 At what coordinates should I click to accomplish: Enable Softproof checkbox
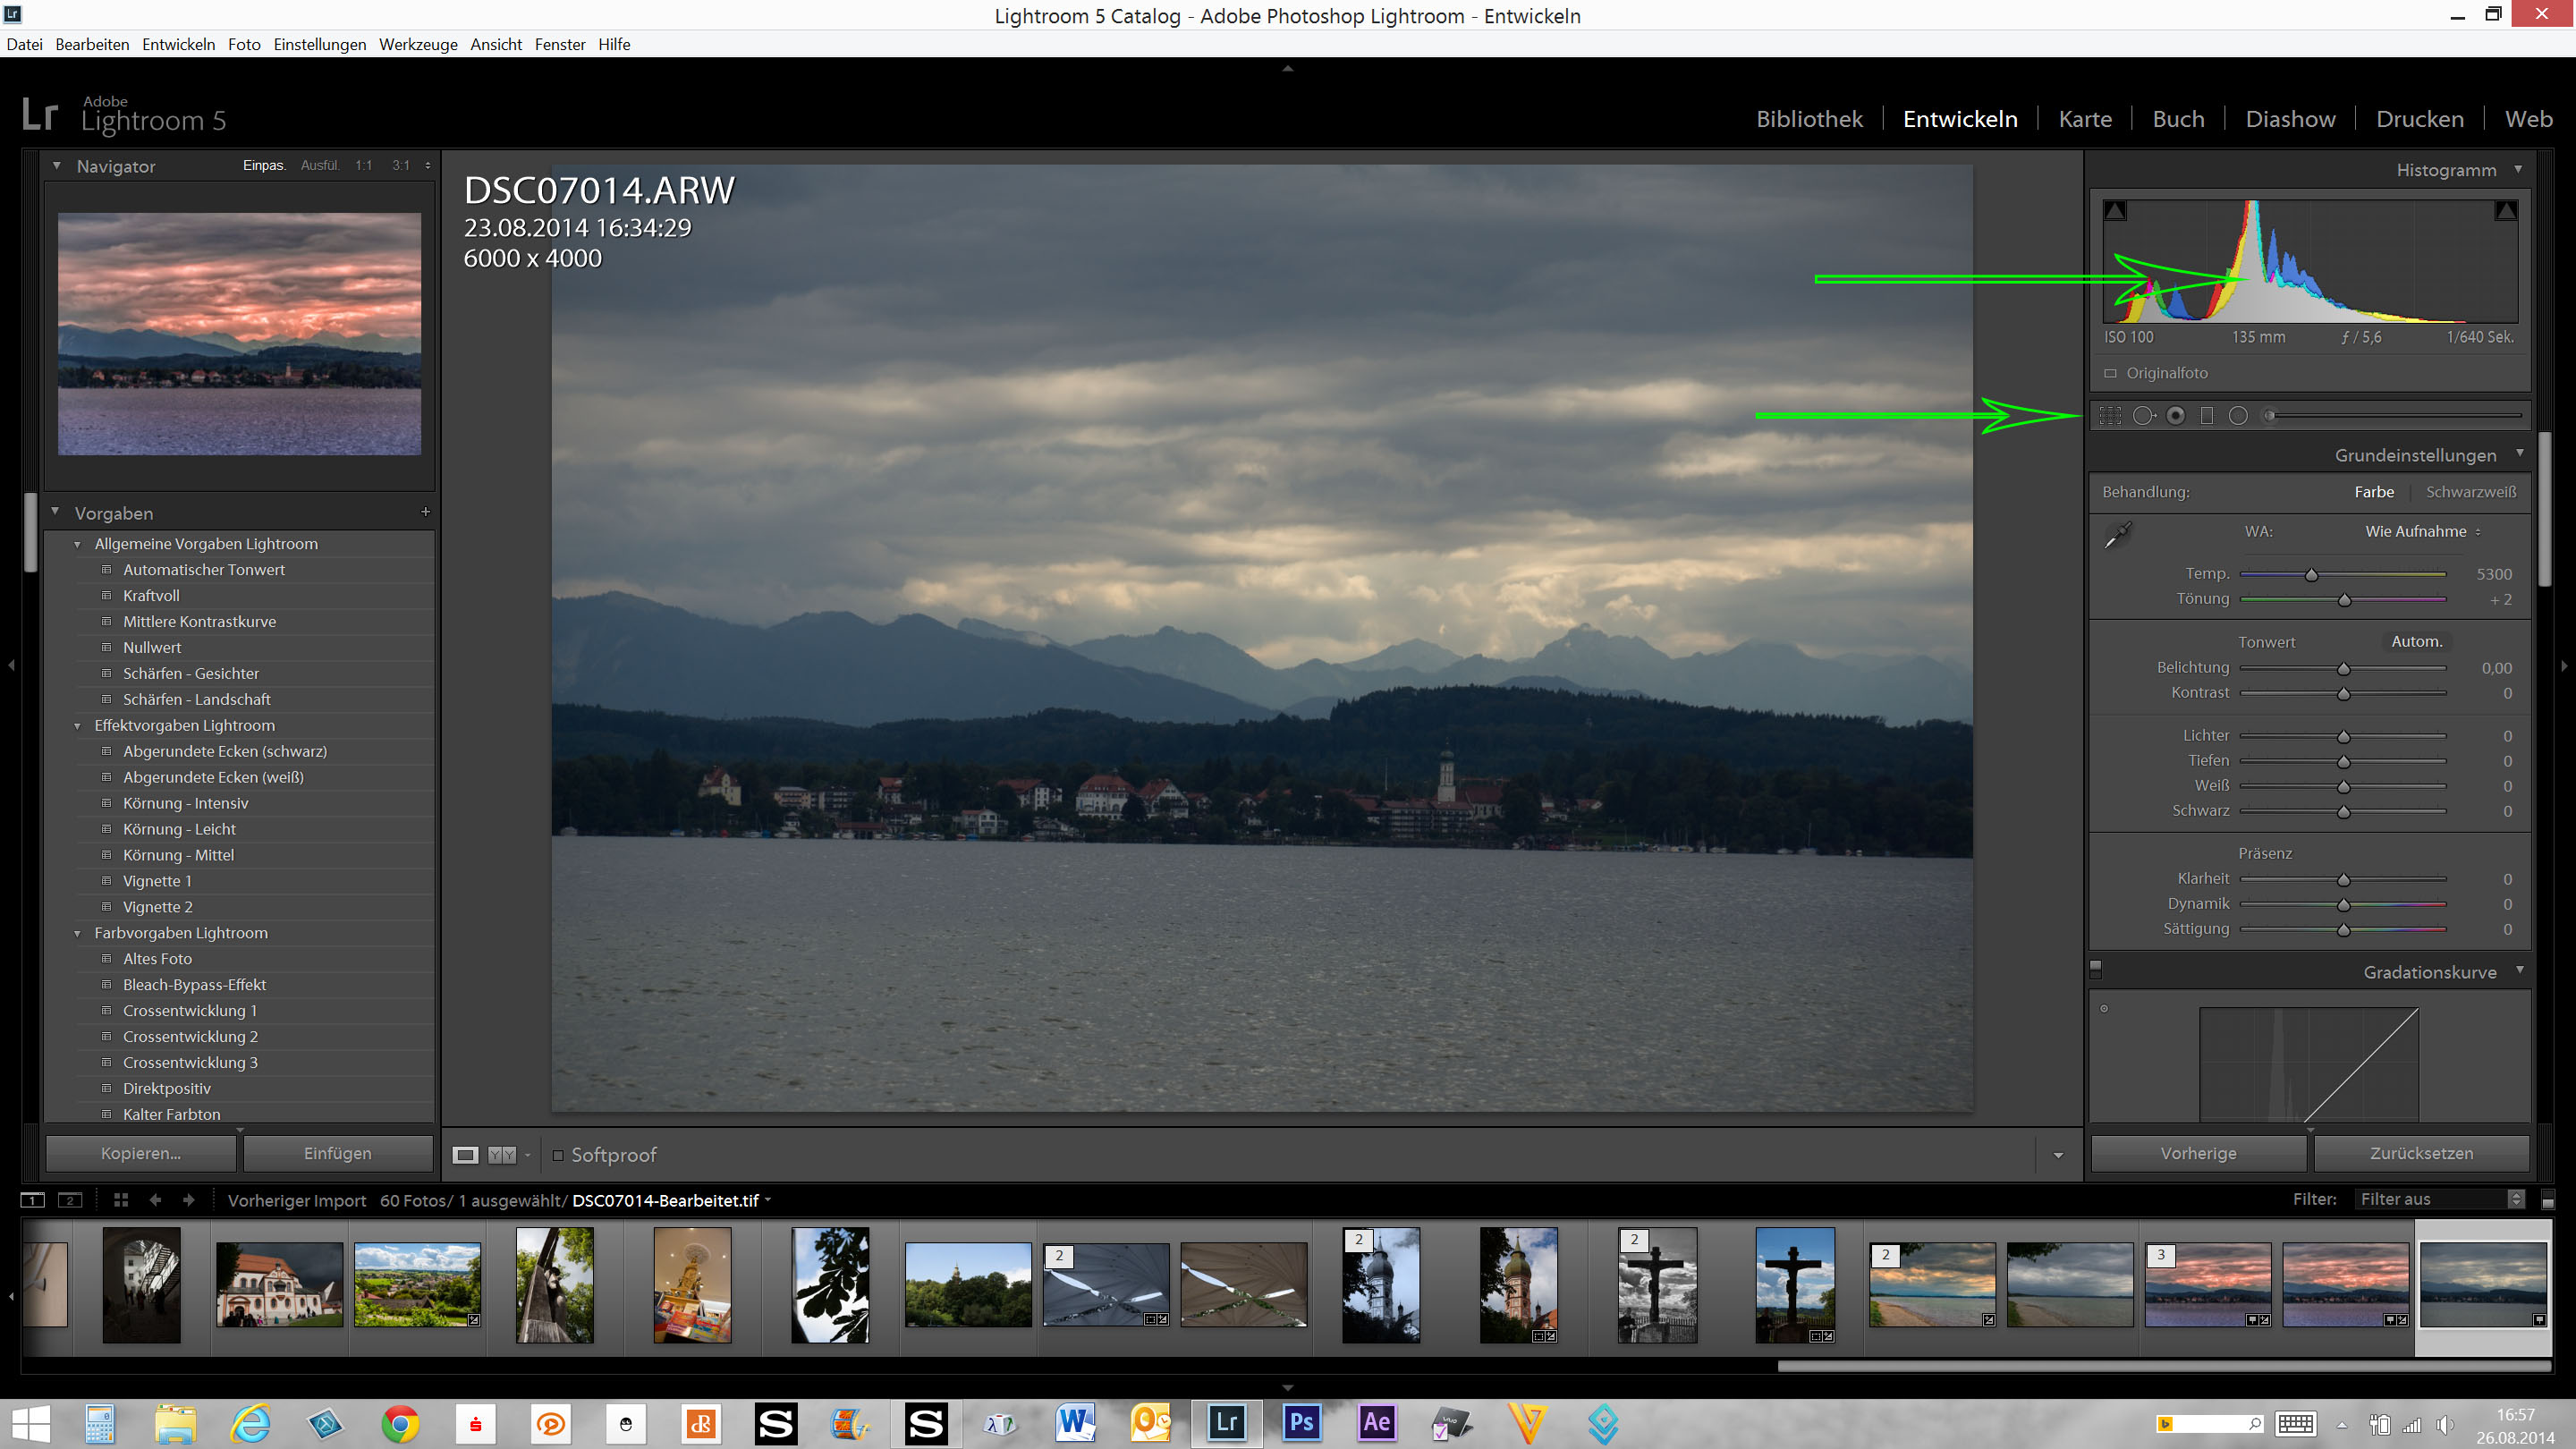(x=559, y=1155)
